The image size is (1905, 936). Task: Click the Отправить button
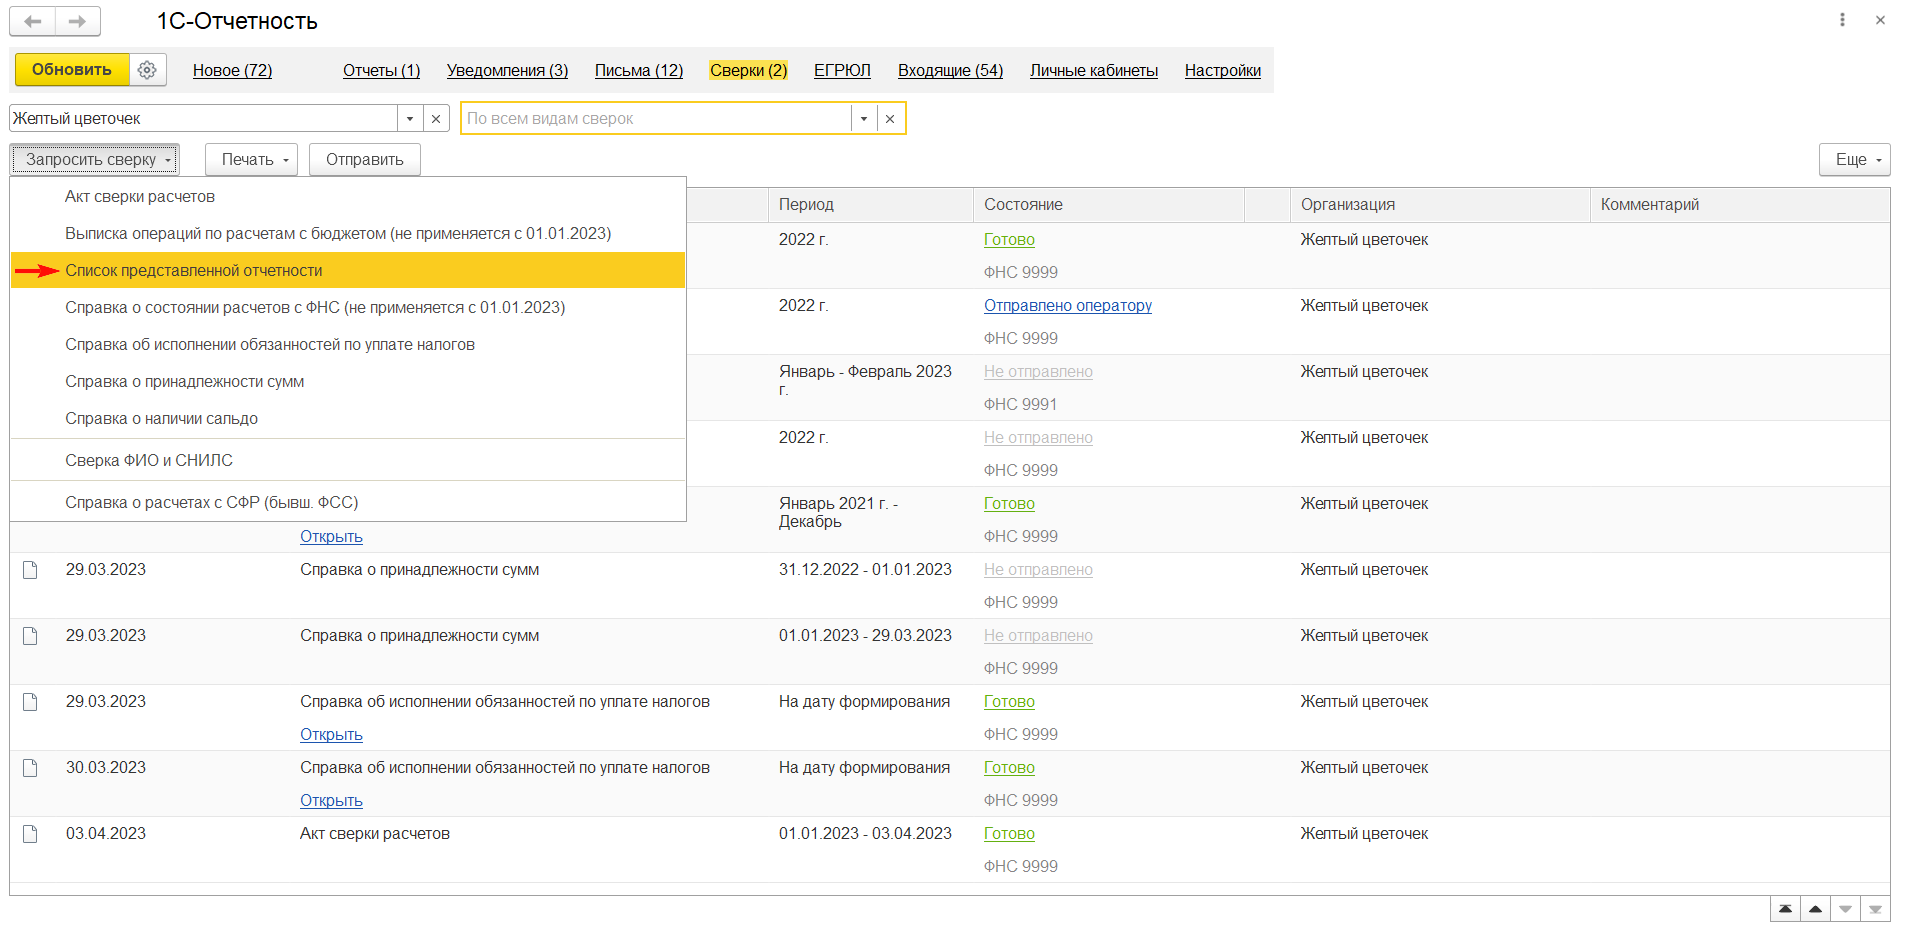364,160
